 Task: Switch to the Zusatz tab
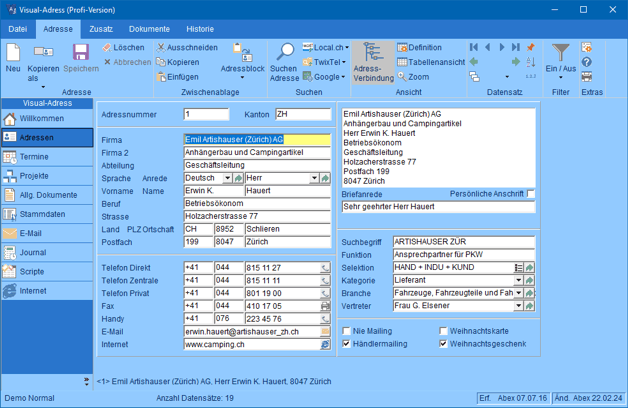101,29
